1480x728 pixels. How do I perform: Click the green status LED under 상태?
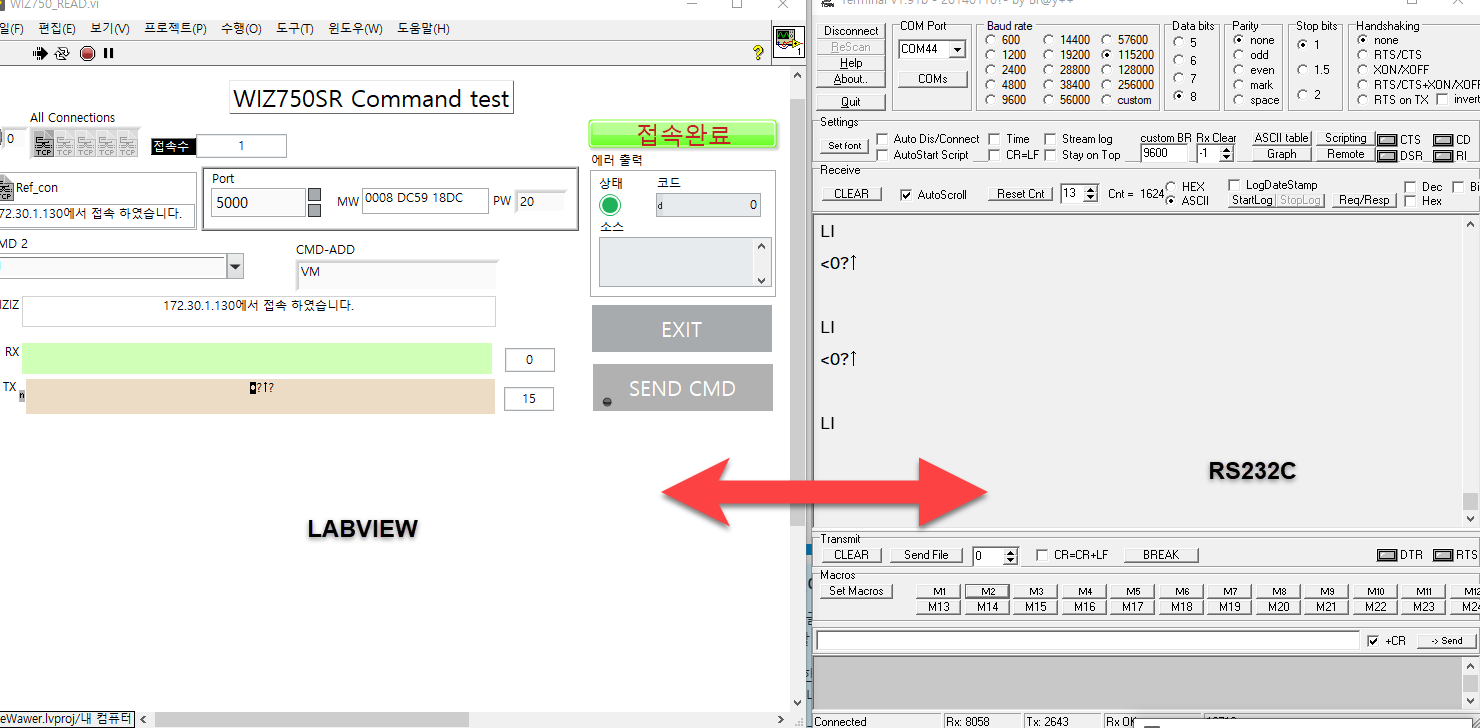(x=610, y=205)
